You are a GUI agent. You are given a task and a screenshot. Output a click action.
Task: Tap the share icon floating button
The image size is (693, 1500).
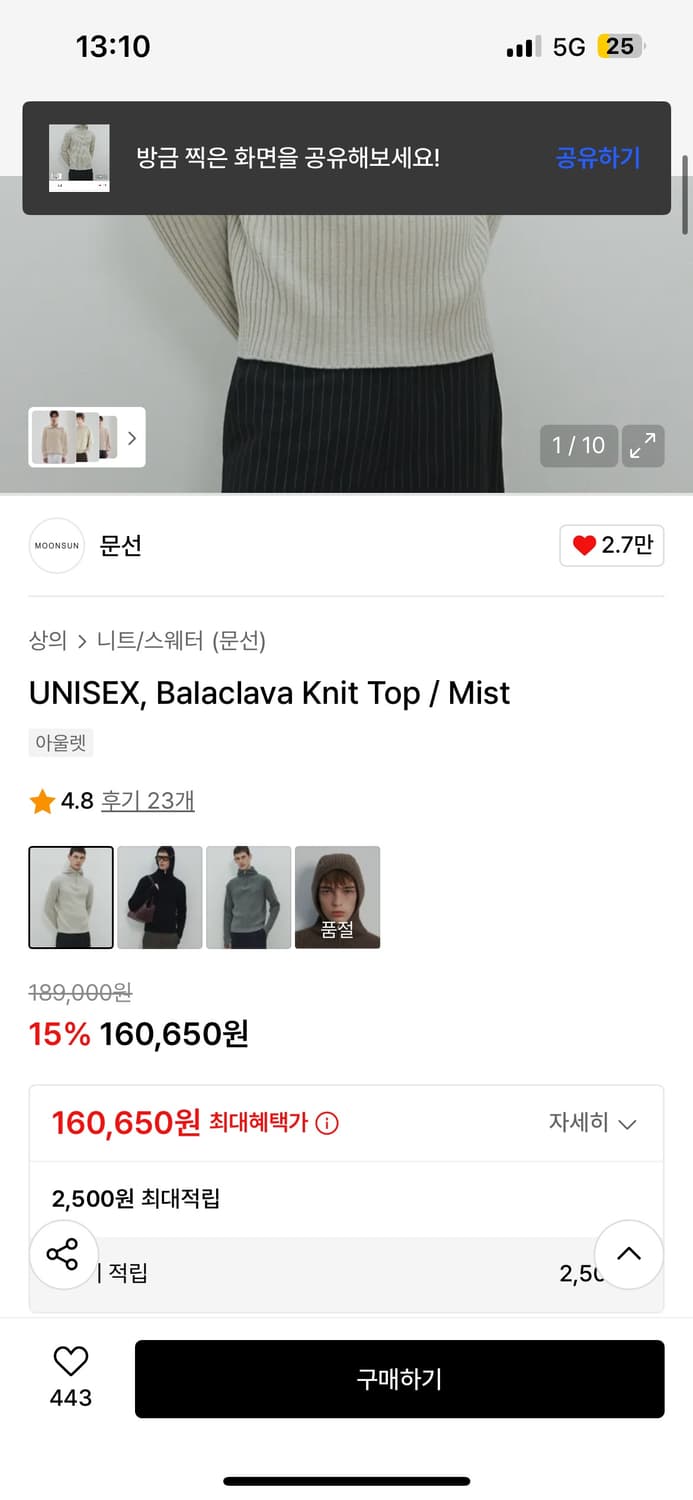(63, 1254)
